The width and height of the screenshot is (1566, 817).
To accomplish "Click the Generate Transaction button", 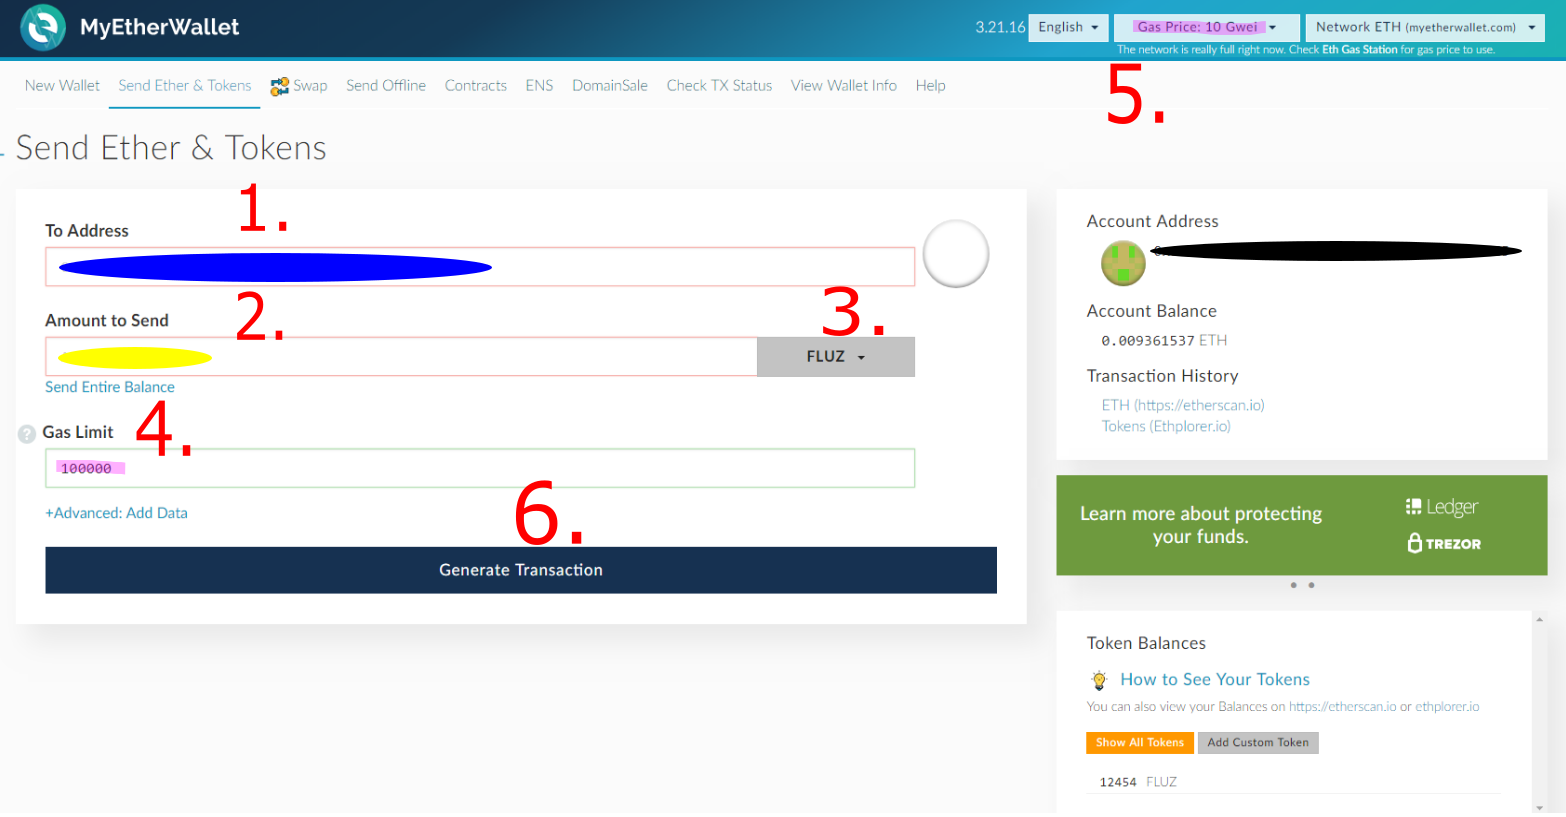I will click(521, 570).
